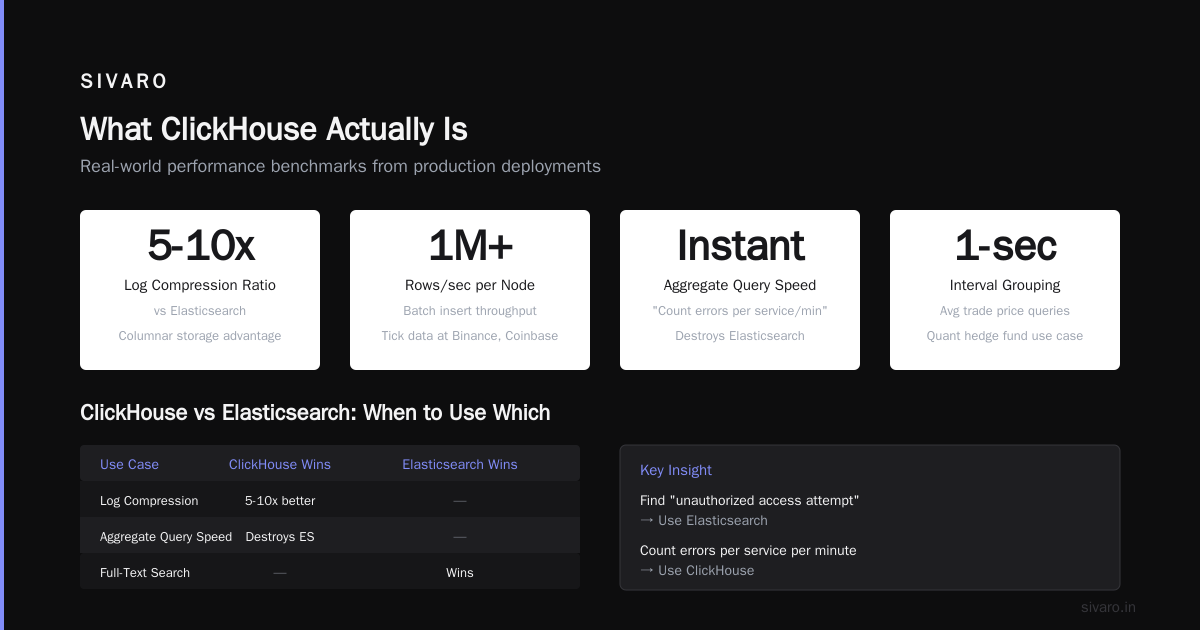The height and width of the screenshot is (630, 1200).
Task: Click 'Batch insert throughput' text
Action: [x=470, y=311]
